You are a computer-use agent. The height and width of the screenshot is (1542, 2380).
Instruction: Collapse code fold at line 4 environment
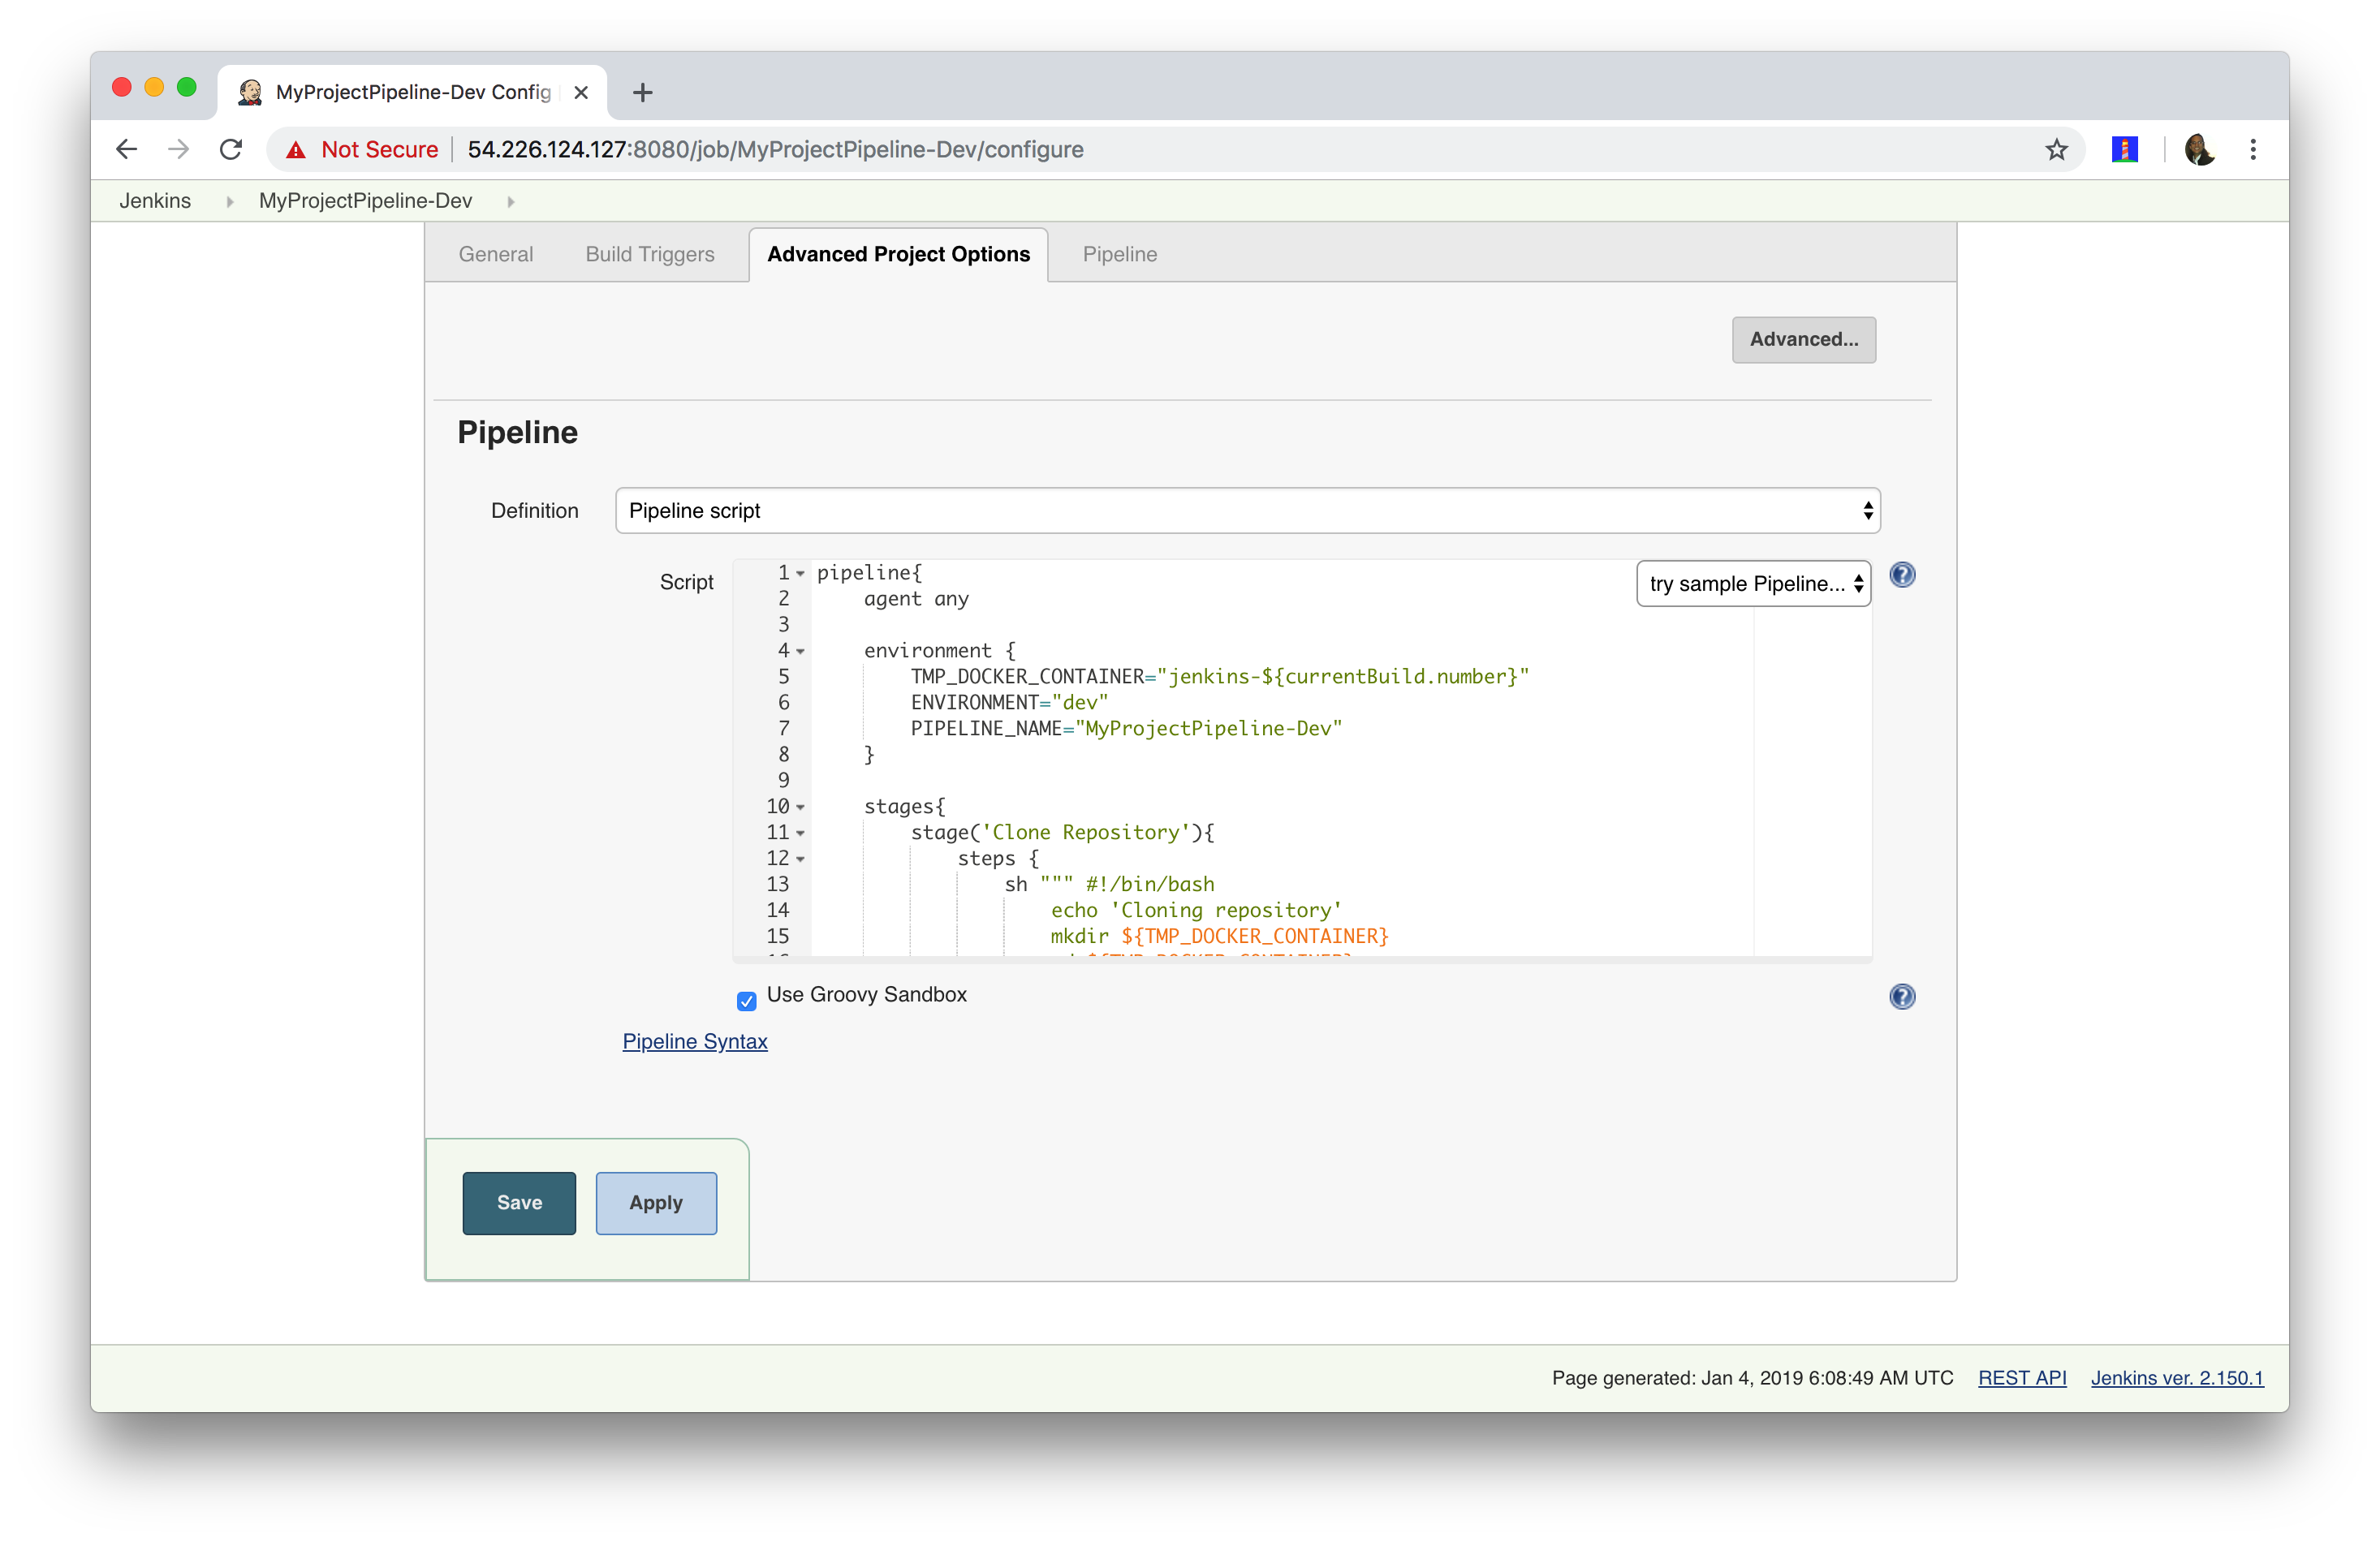tap(800, 652)
